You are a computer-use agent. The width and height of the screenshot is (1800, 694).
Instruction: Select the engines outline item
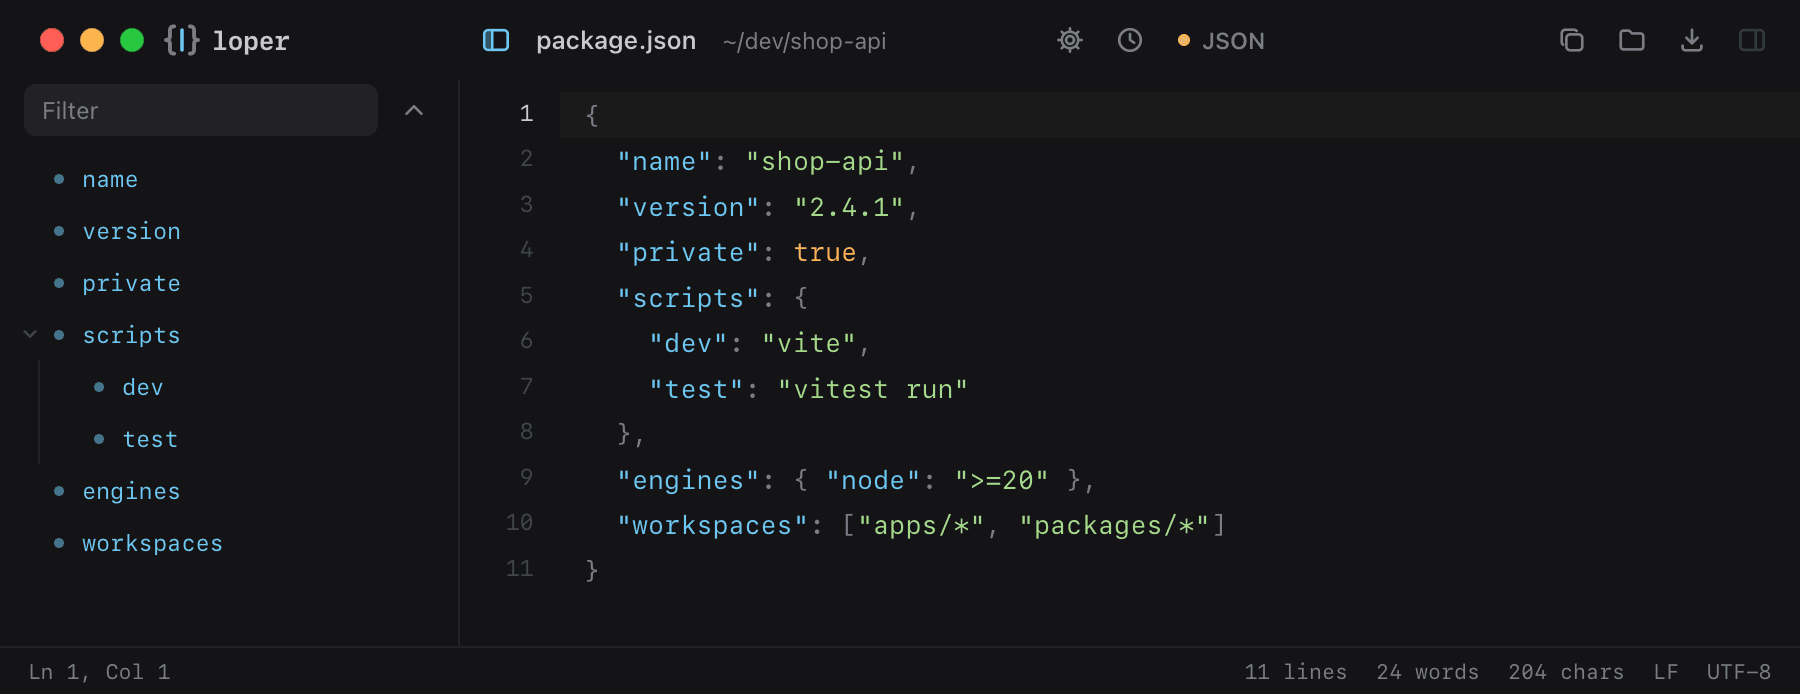pos(131,491)
